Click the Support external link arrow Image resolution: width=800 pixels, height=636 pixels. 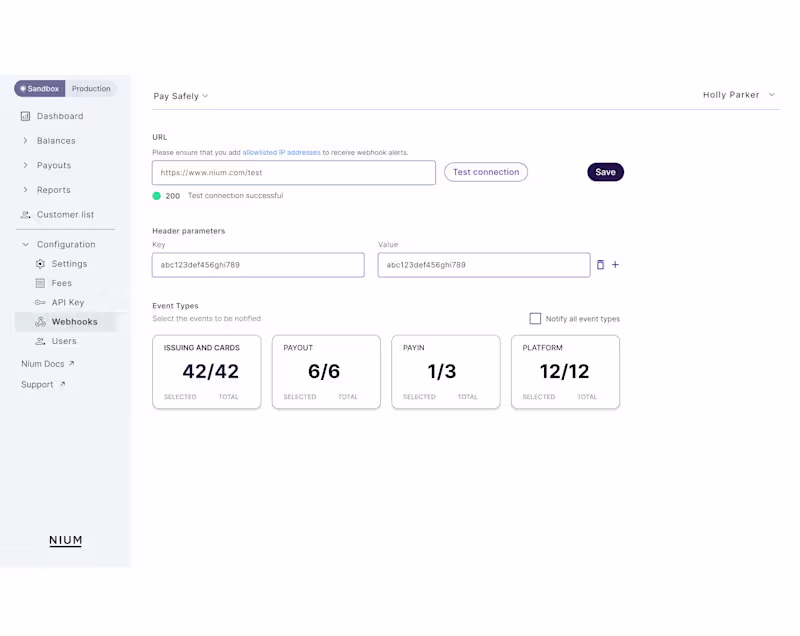pyautogui.click(x=62, y=384)
